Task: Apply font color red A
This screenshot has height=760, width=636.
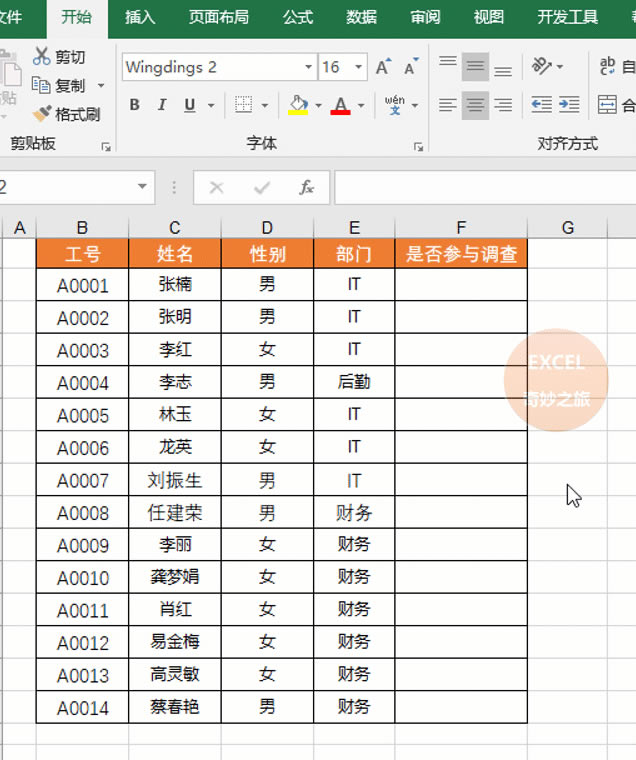Action: pos(340,105)
